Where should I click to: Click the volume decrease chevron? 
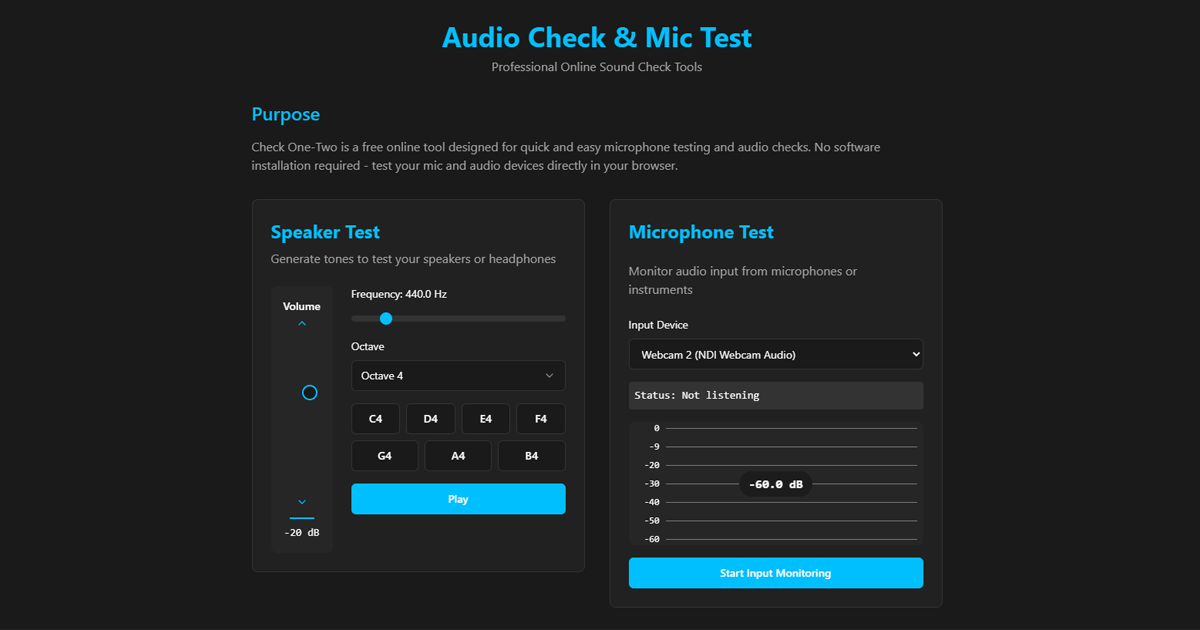301,503
